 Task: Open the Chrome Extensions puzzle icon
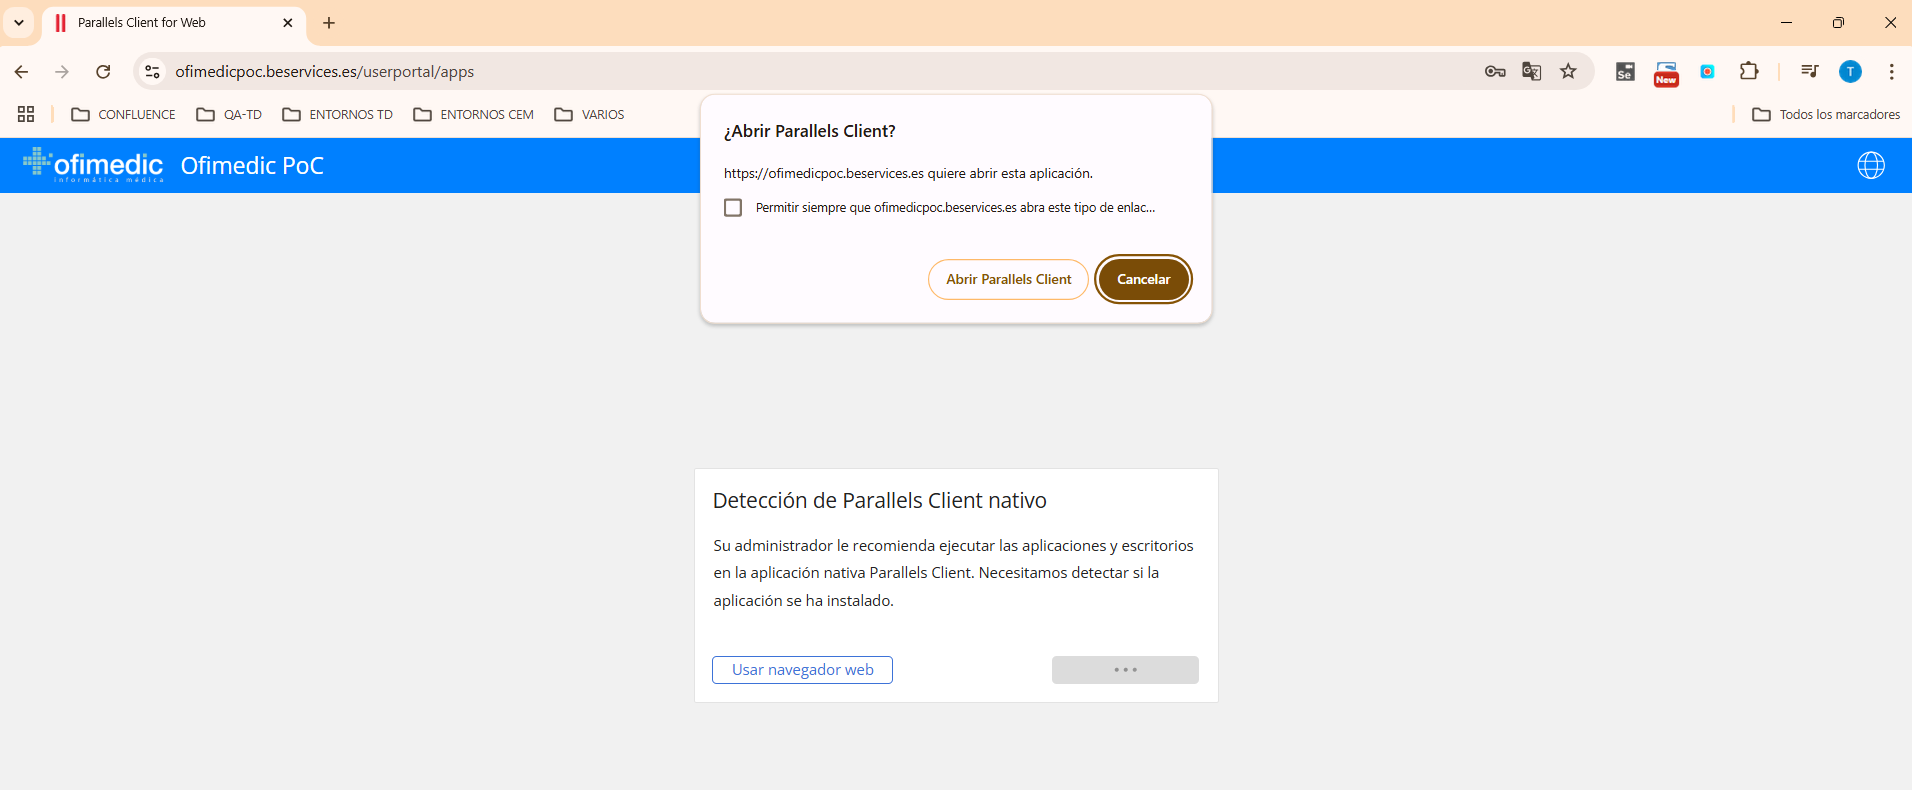(x=1748, y=71)
